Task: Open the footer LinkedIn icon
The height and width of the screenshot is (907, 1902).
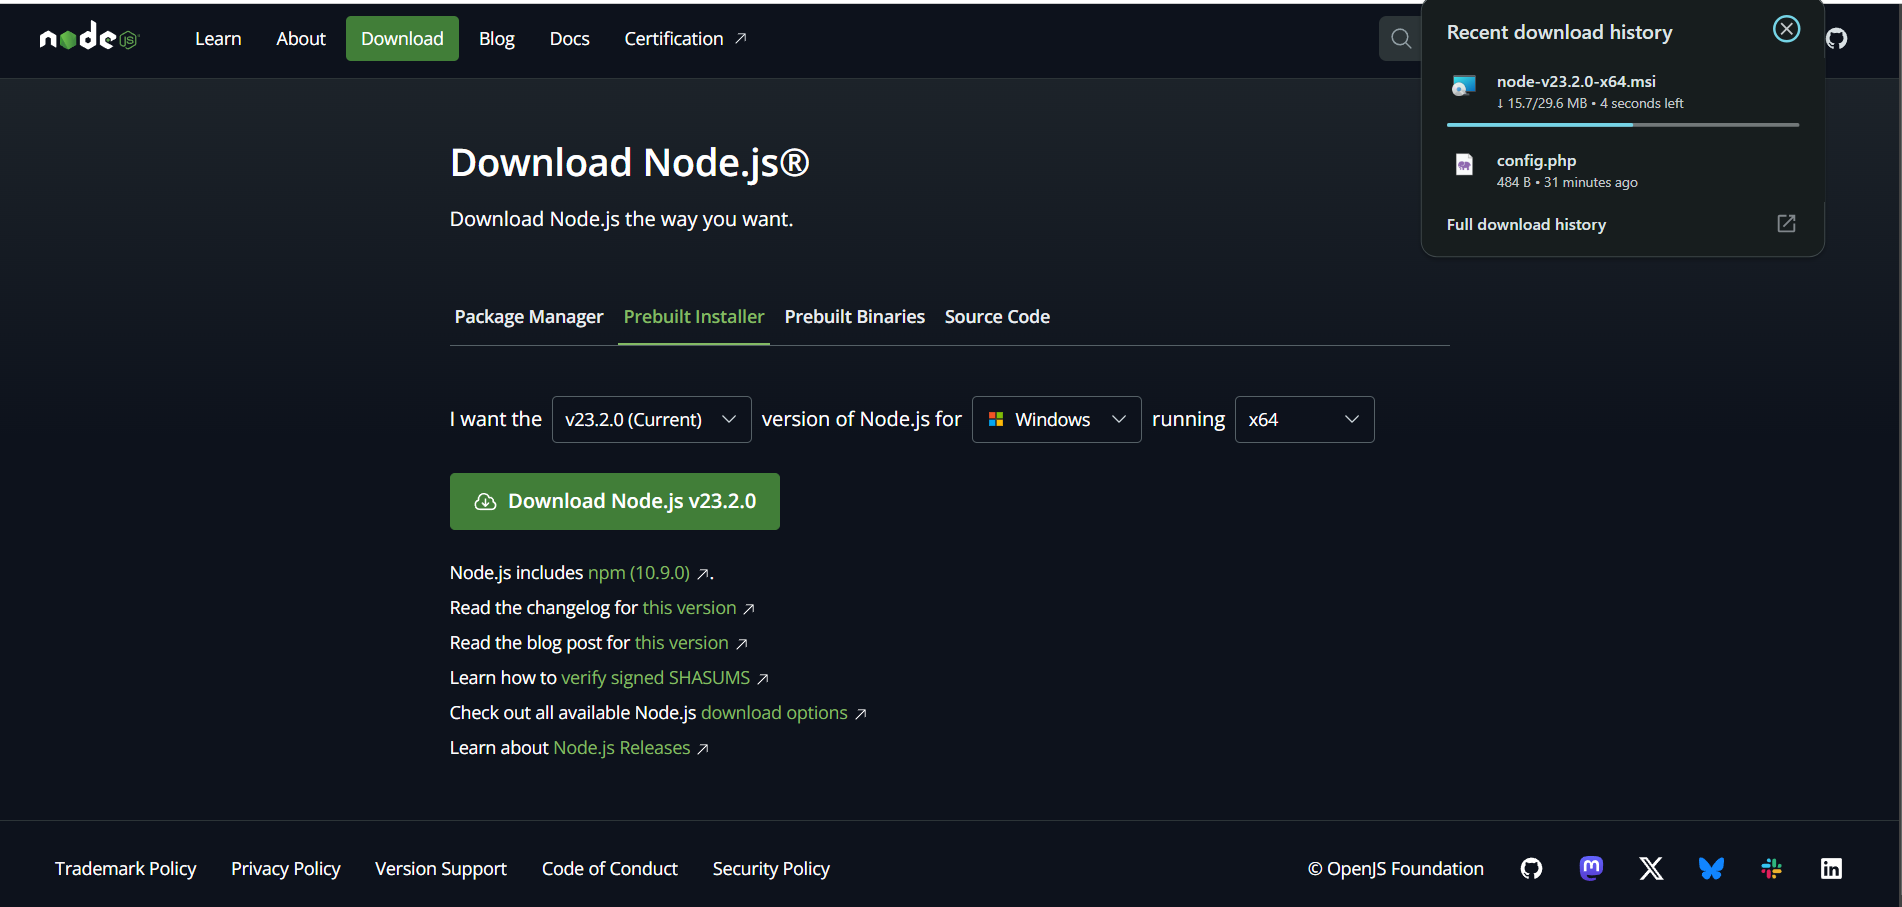Action: click(1831, 868)
